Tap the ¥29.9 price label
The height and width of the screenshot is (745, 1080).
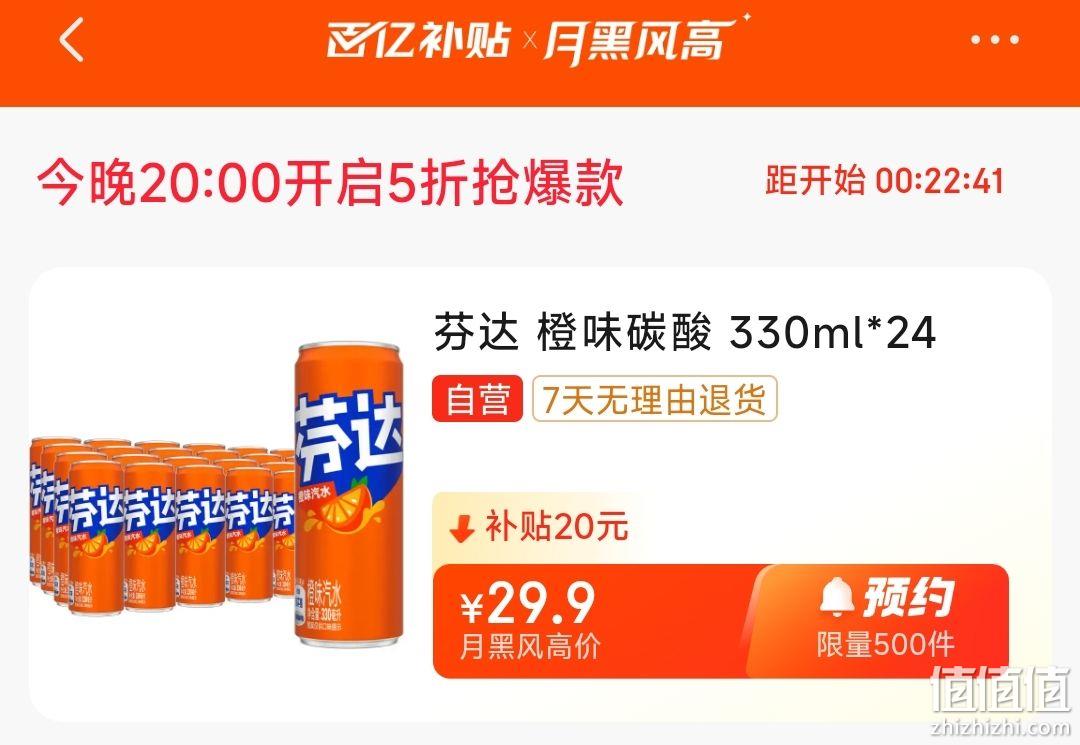pyautogui.click(x=528, y=603)
